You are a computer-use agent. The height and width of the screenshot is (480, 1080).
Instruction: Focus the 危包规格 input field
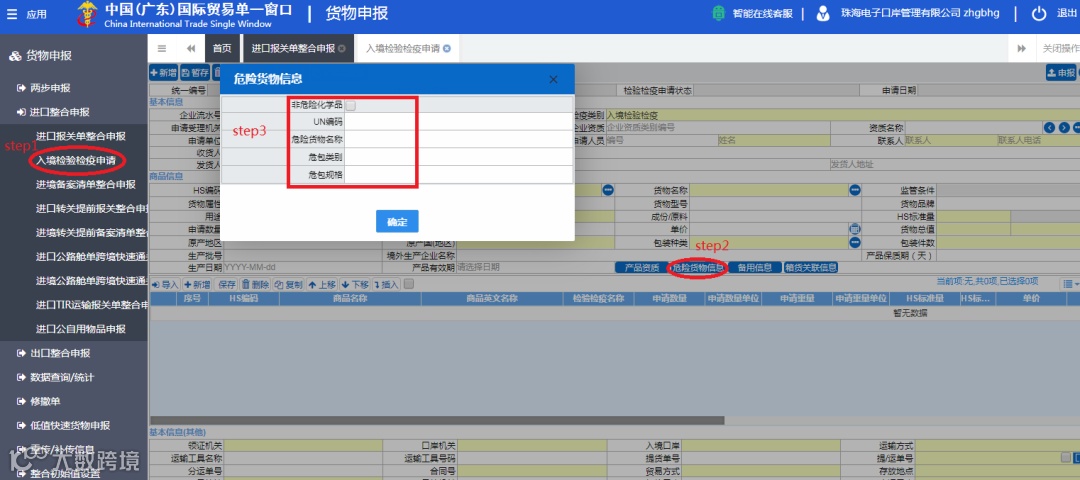click(x=459, y=175)
